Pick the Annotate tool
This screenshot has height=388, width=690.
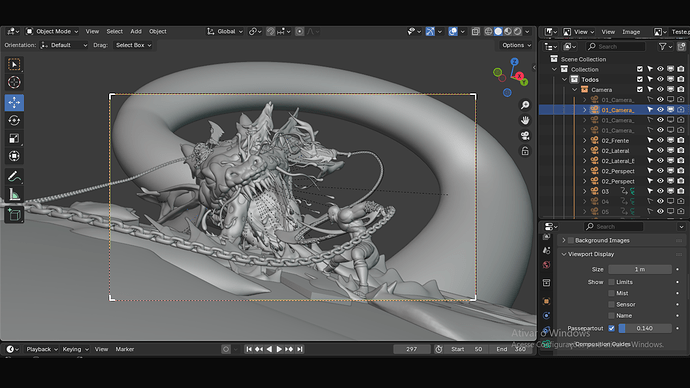(x=14, y=177)
